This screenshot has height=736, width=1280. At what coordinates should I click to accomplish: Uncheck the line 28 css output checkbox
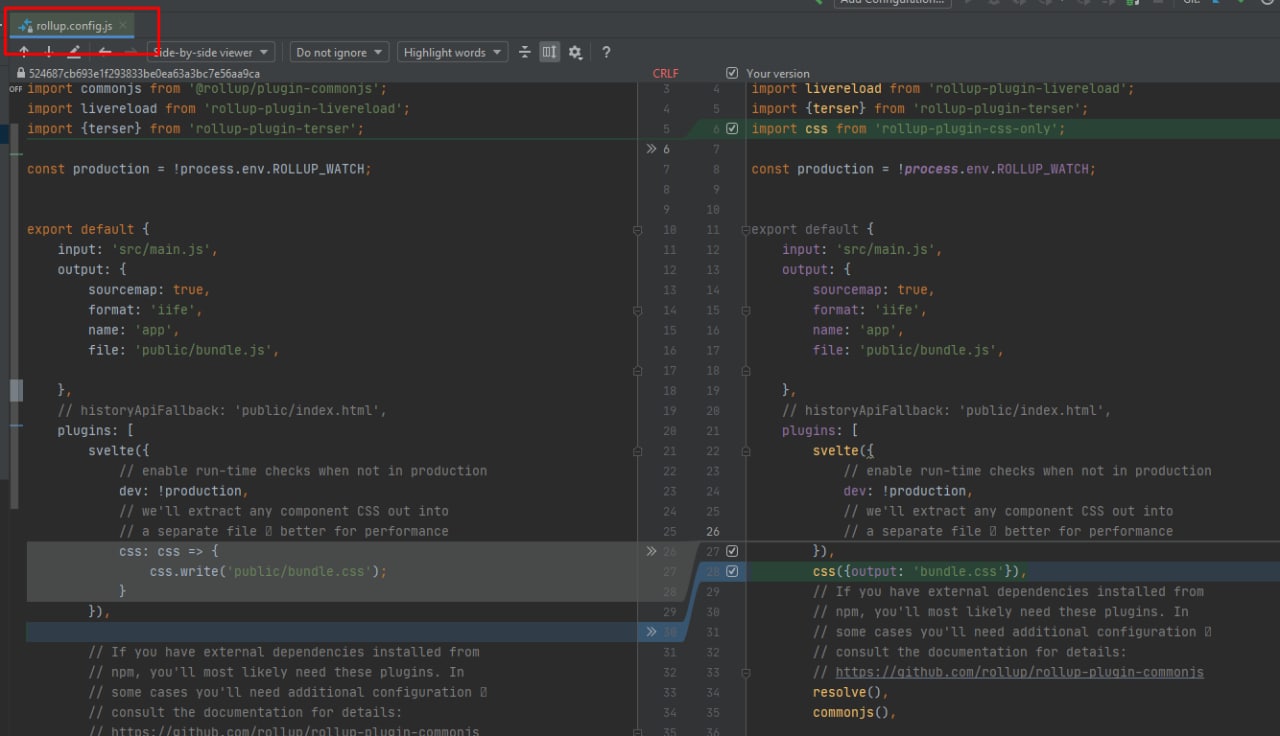tap(732, 571)
